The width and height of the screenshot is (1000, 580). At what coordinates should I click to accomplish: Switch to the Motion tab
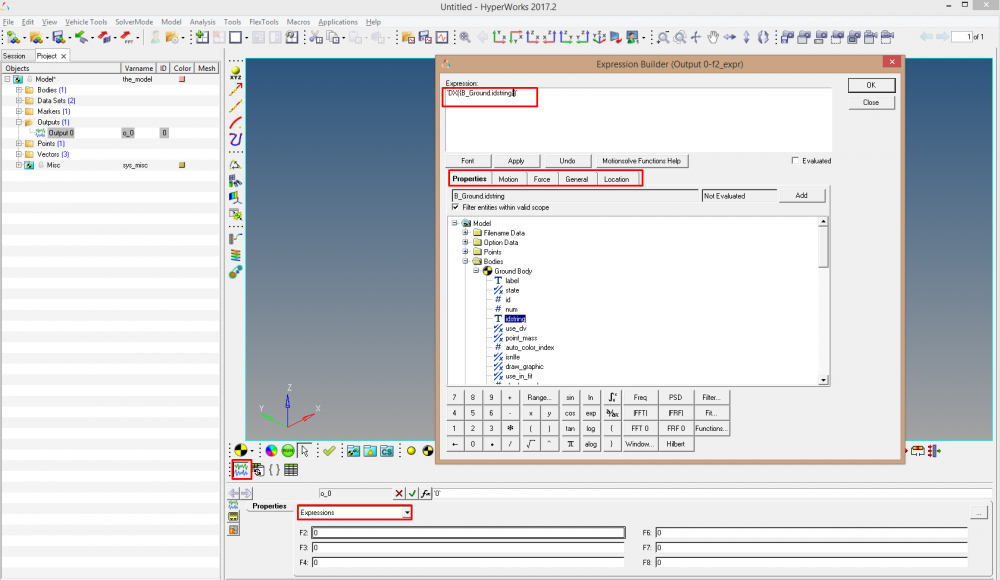tap(508, 179)
